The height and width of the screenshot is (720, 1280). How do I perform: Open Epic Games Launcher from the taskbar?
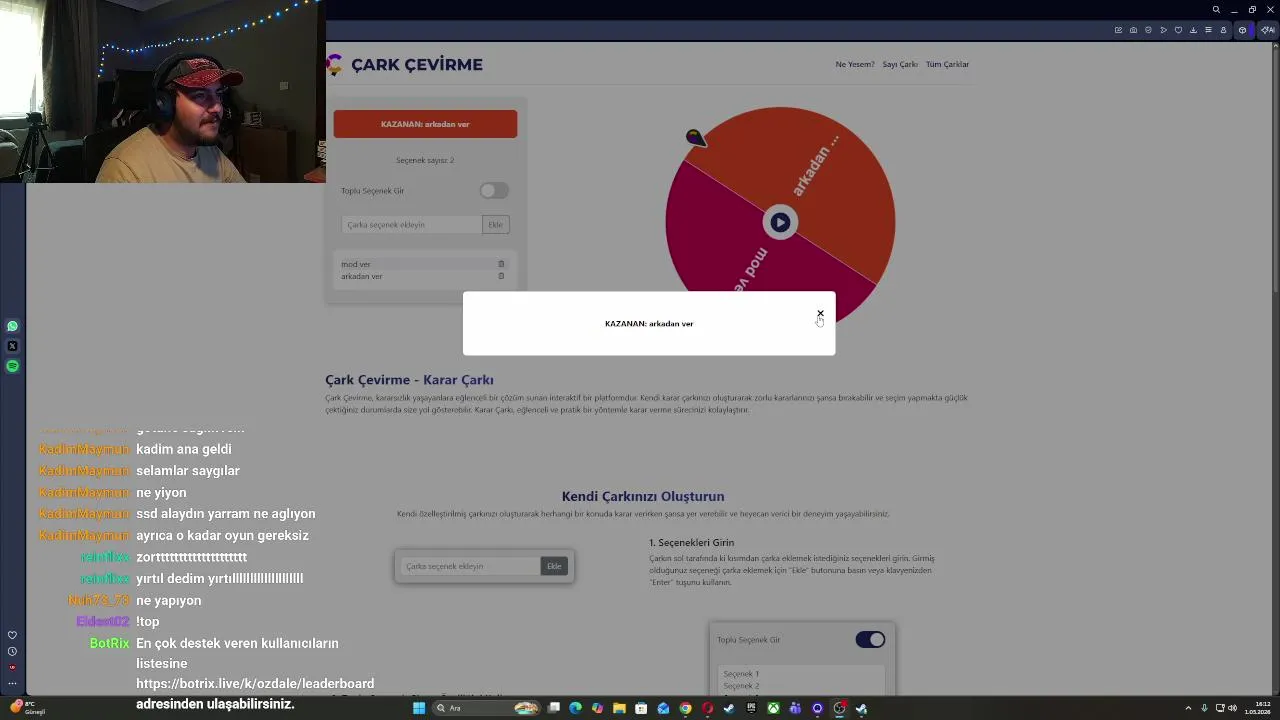(751, 708)
